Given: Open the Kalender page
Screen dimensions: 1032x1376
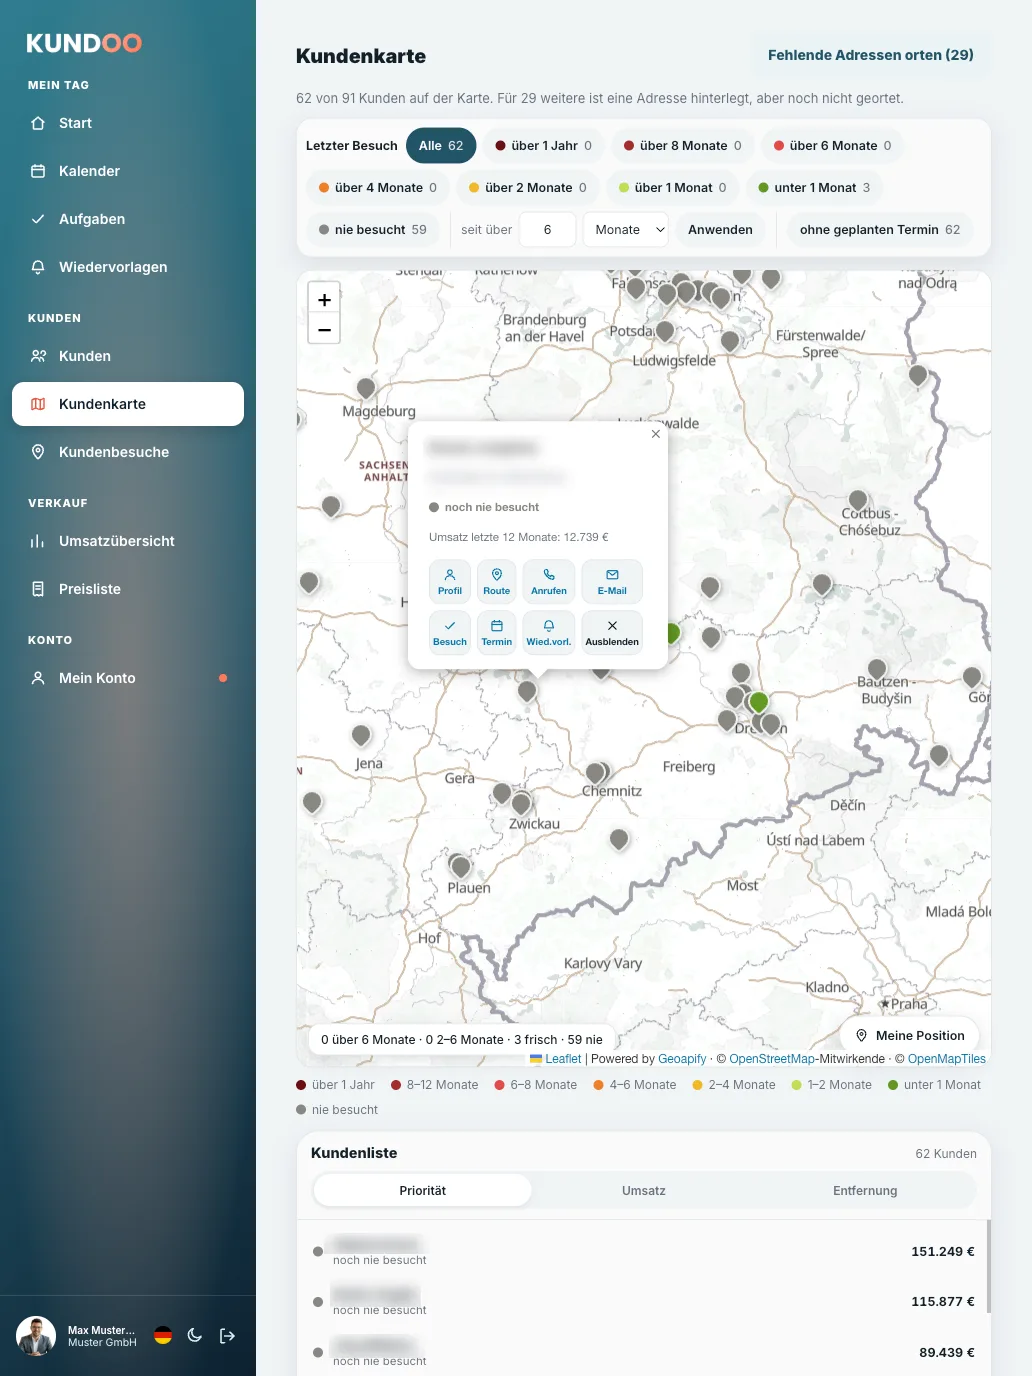Looking at the screenshot, I should [128, 171].
